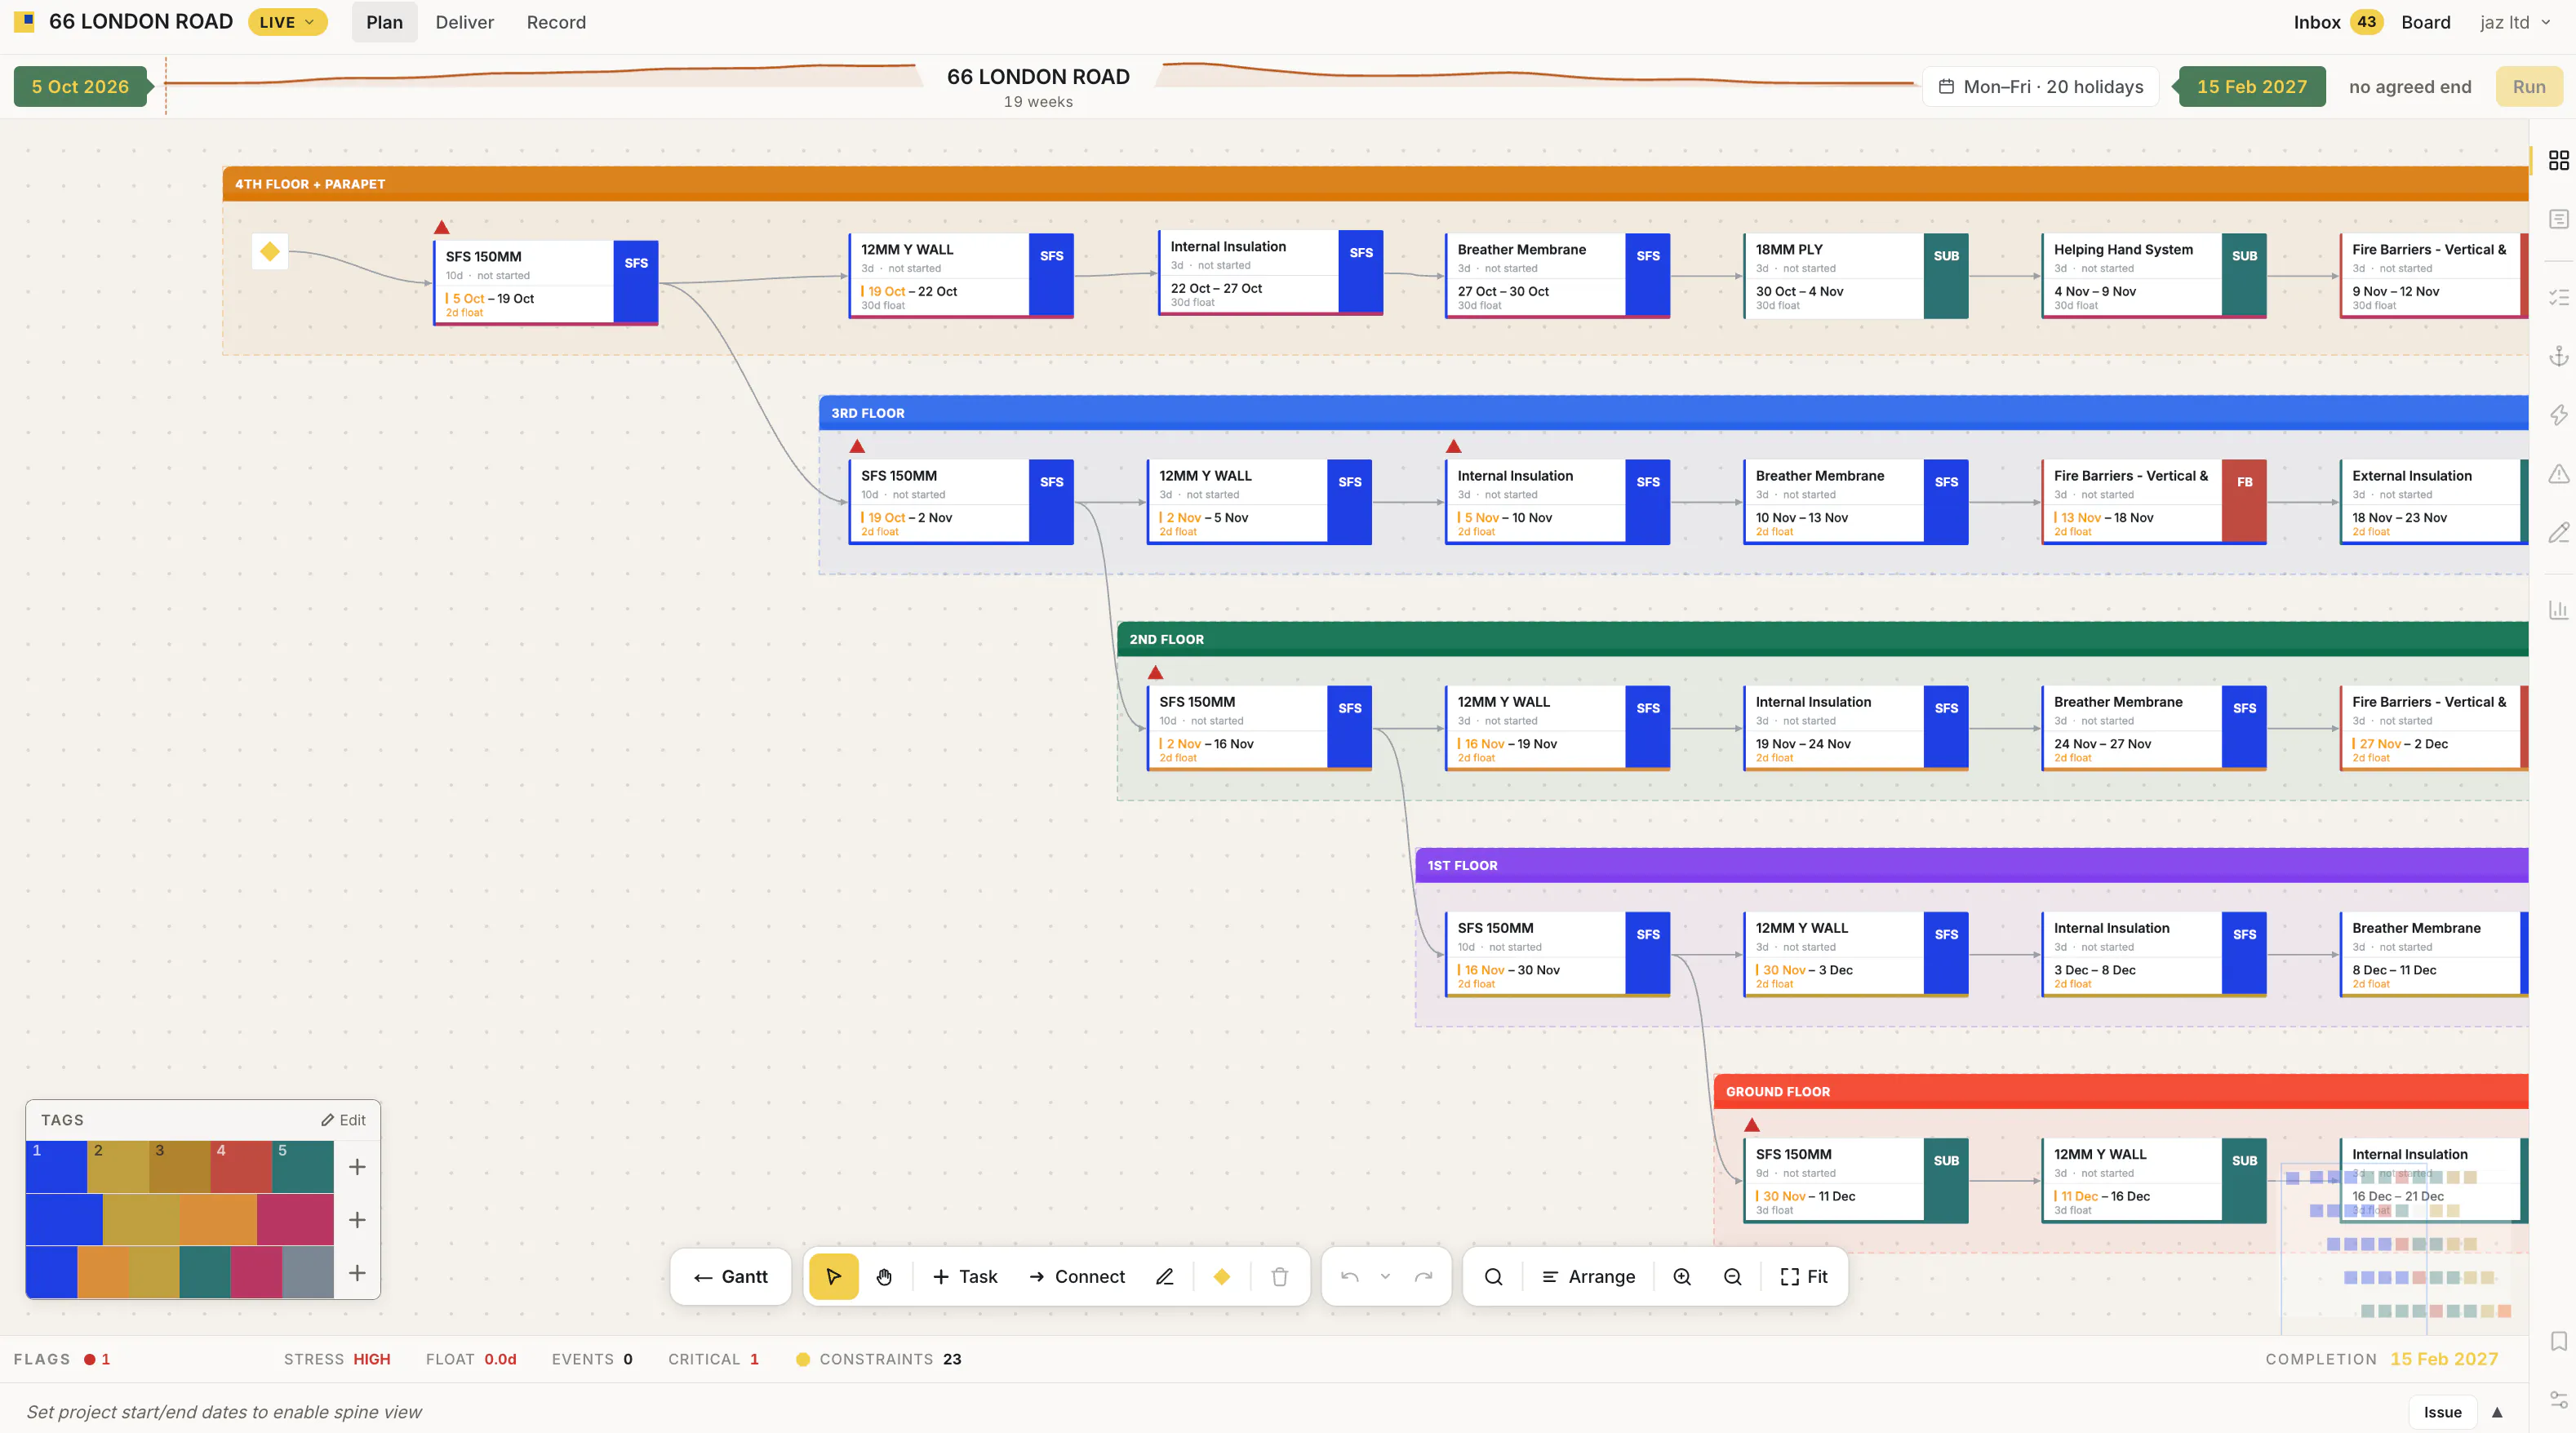Activate the hand pan tool
The height and width of the screenshot is (1433, 2576).
[884, 1276]
